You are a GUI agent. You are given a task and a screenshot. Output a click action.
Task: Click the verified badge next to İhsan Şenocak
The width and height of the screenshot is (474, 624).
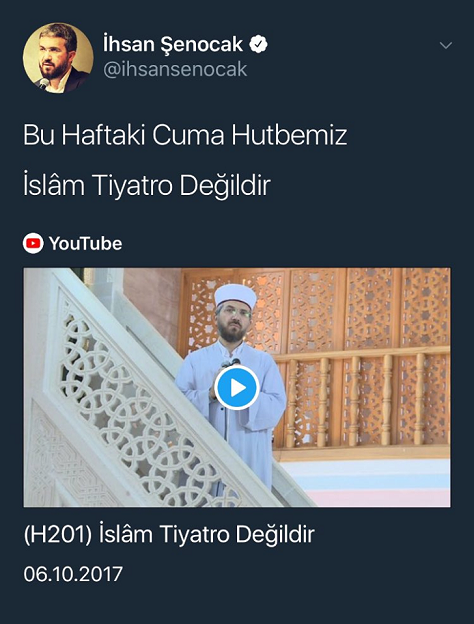click(258, 44)
